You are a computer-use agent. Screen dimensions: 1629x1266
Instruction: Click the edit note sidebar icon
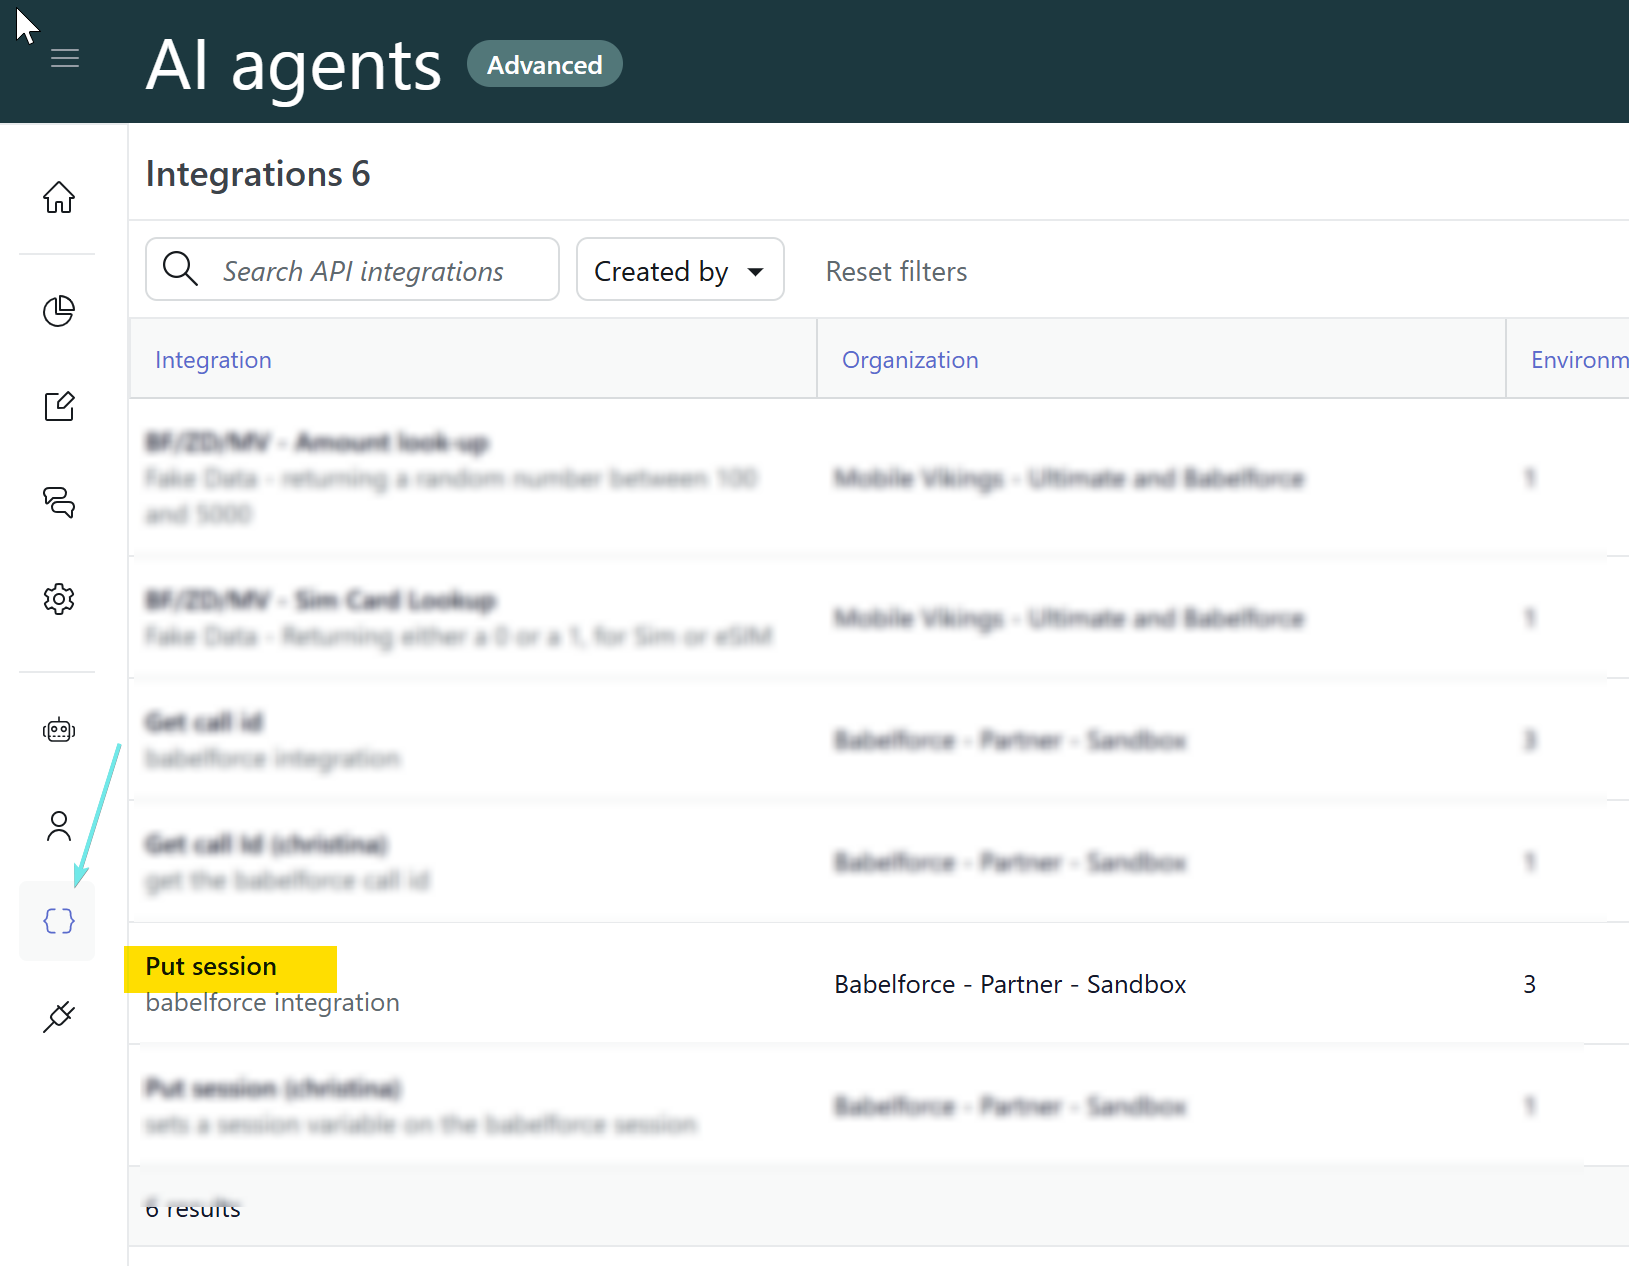click(59, 406)
